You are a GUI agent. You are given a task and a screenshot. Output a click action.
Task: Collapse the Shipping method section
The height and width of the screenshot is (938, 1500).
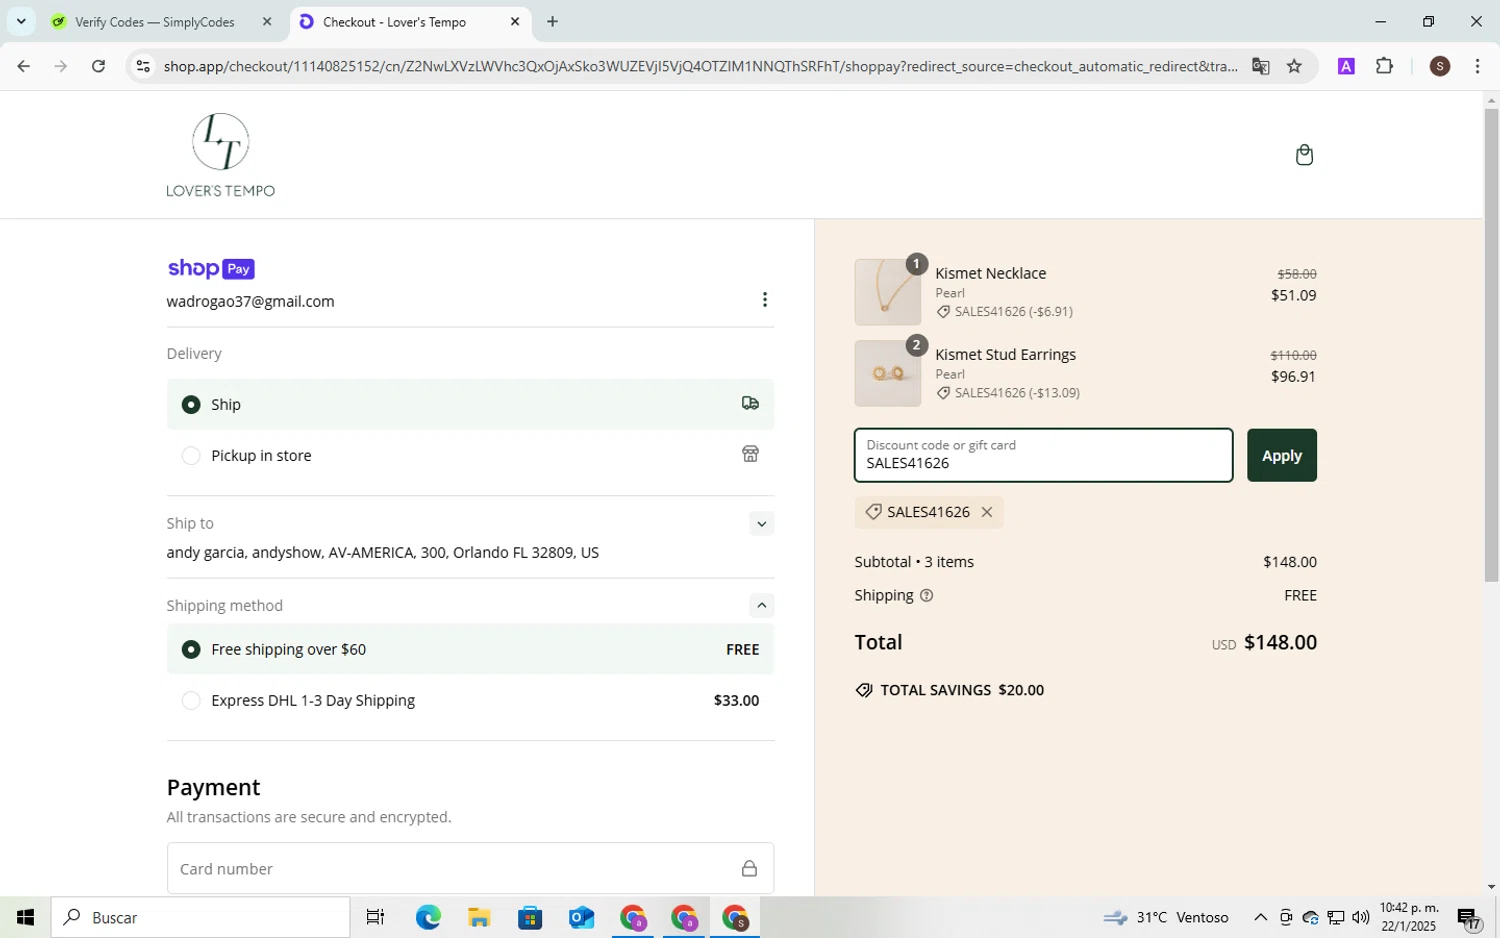click(x=761, y=605)
